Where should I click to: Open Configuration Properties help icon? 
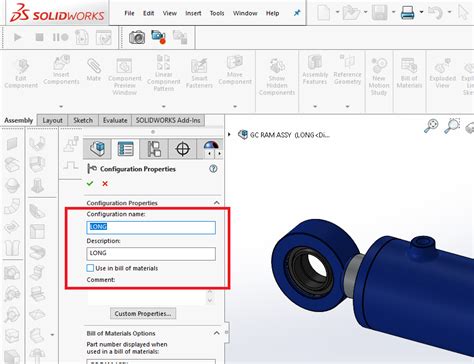(213, 169)
